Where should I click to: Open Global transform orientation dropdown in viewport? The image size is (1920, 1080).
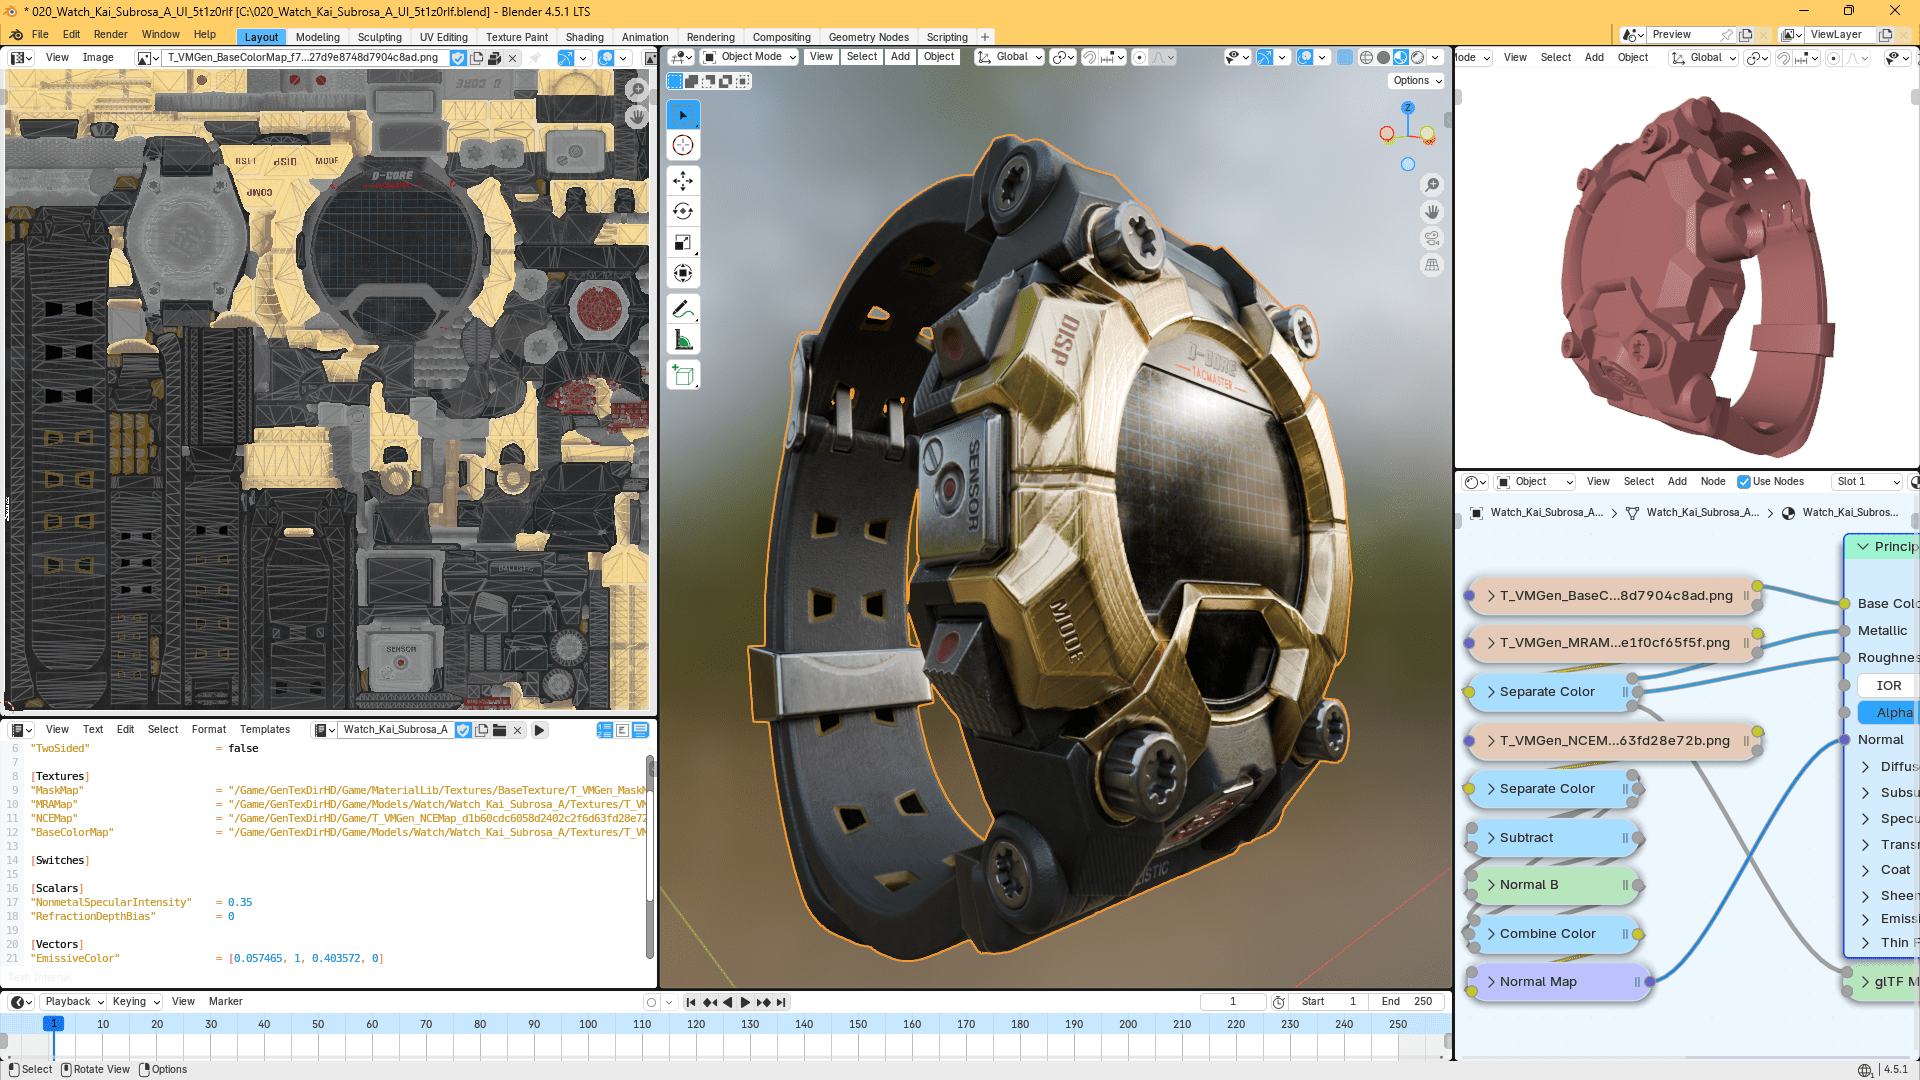click(1010, 58)
